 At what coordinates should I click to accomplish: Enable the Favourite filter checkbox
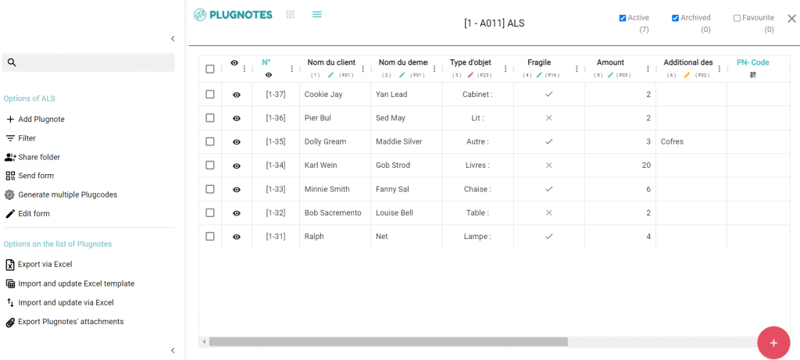click(x=737, y=18)
